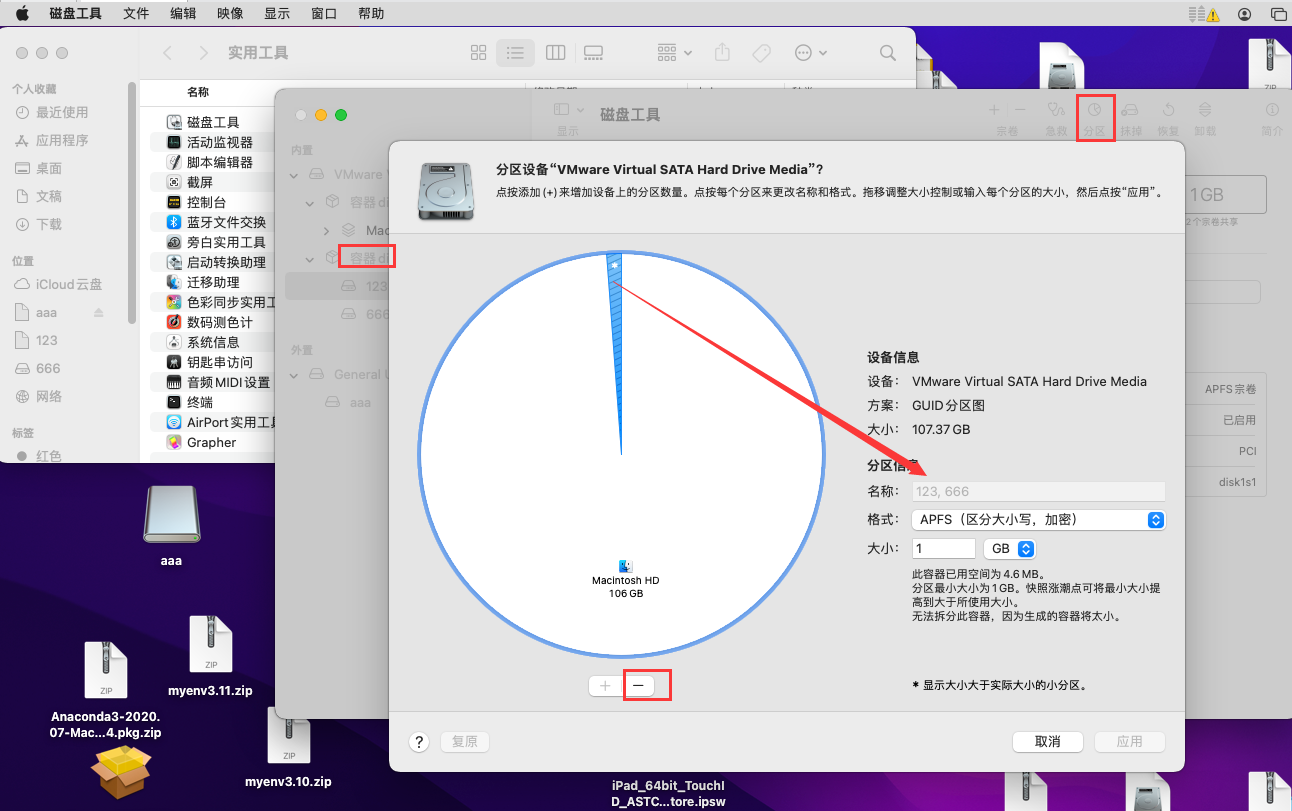This screenshot has height=811, width=1292.
Task: Select 钥匙串访问 in the Finder list
Action: [220, 362]
